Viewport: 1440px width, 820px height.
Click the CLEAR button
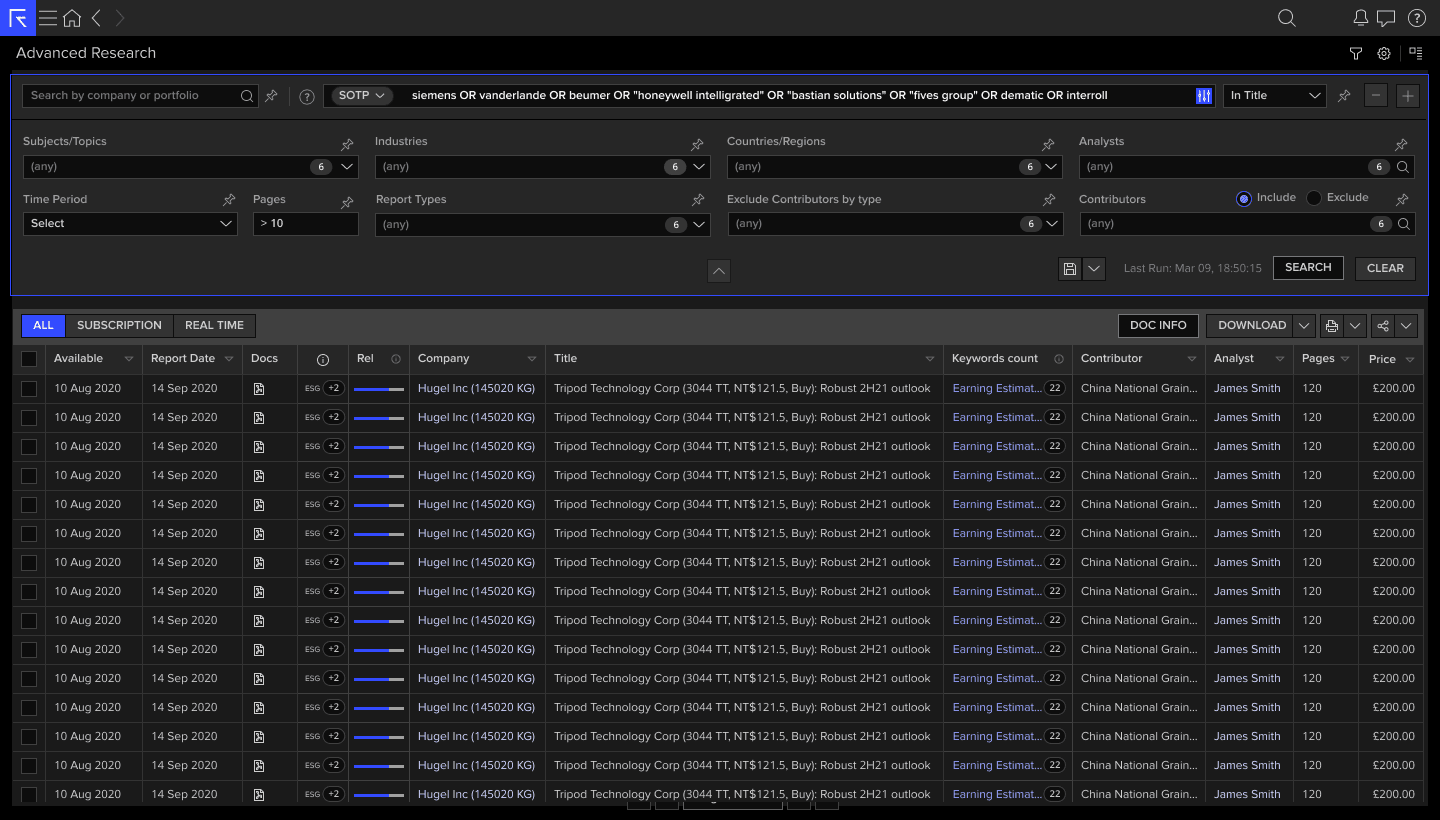click(x=1385, y=268)
